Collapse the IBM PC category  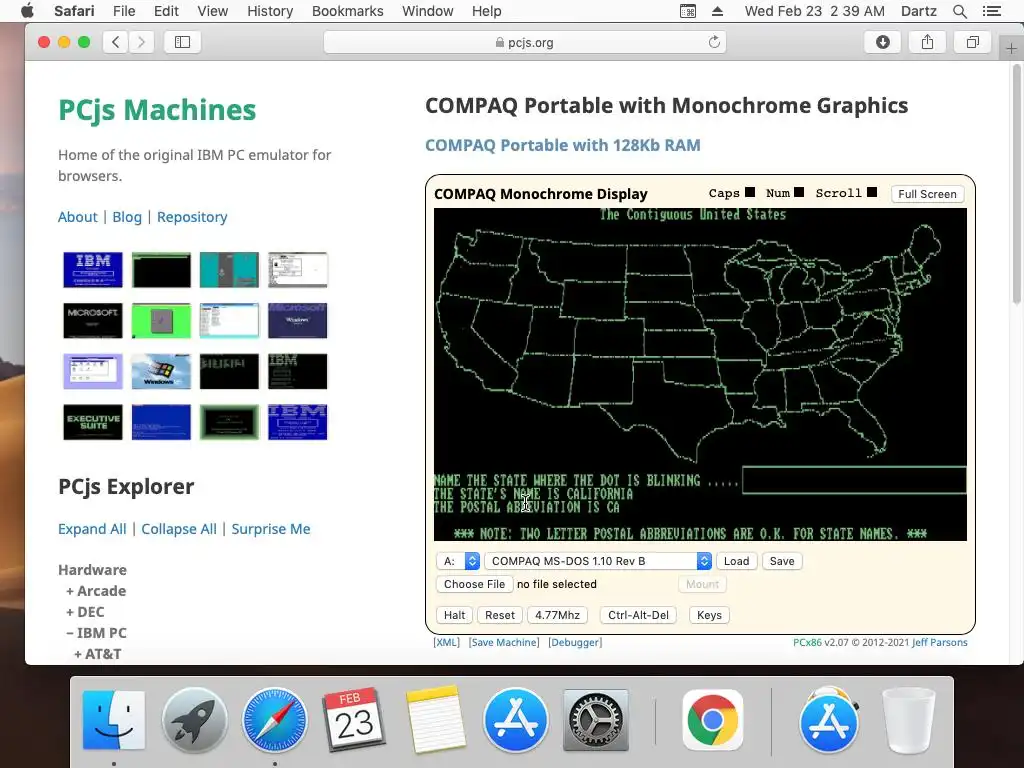pyautogui.click(x=97, y=633)
